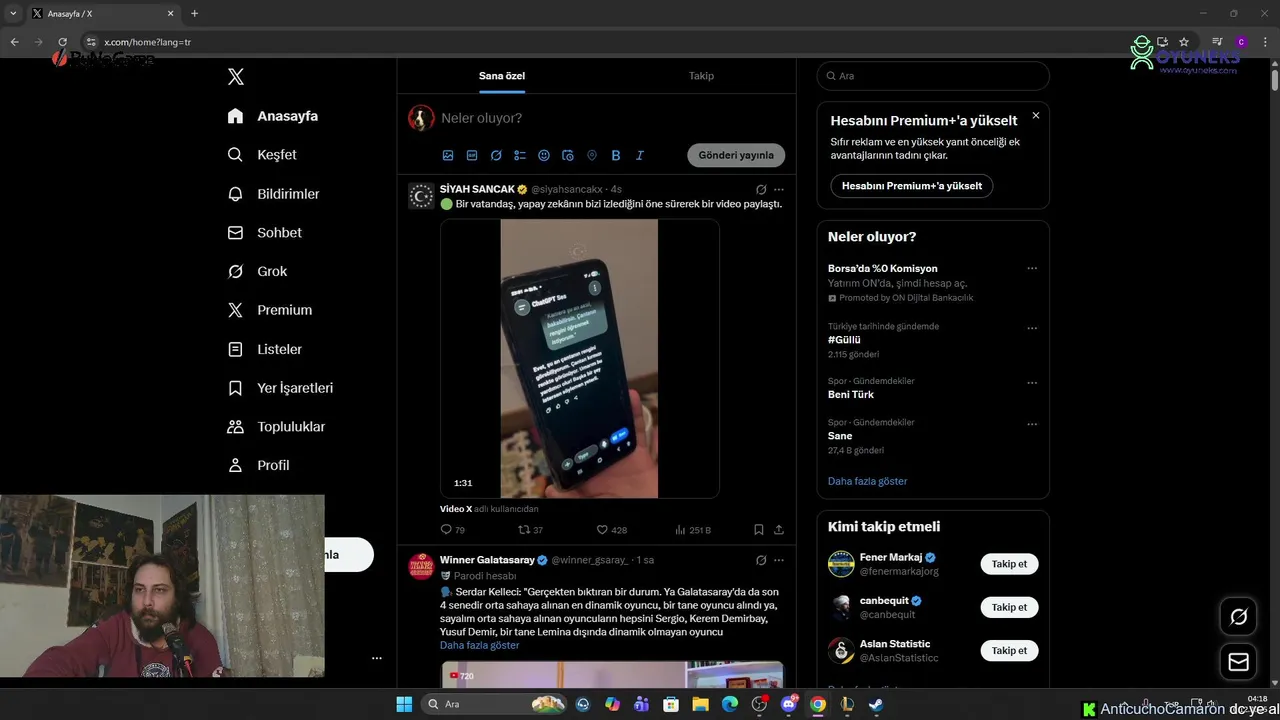Switch to the Takip tab
Viewport: 1280px width, 720px height.
701,76
